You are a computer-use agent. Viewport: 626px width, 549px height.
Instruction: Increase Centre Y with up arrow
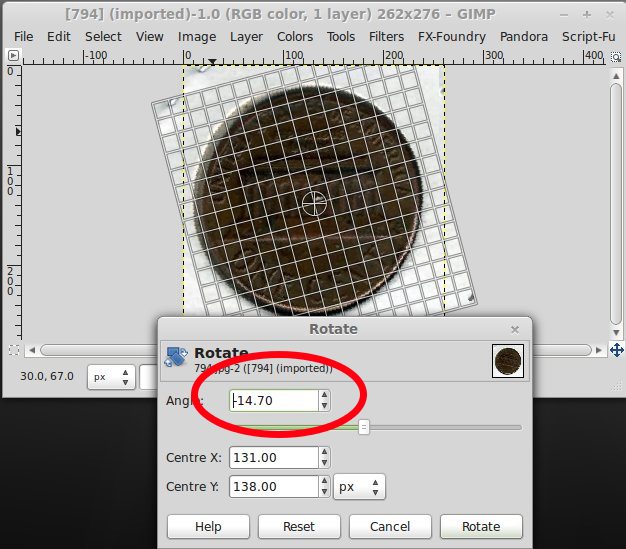324,482
